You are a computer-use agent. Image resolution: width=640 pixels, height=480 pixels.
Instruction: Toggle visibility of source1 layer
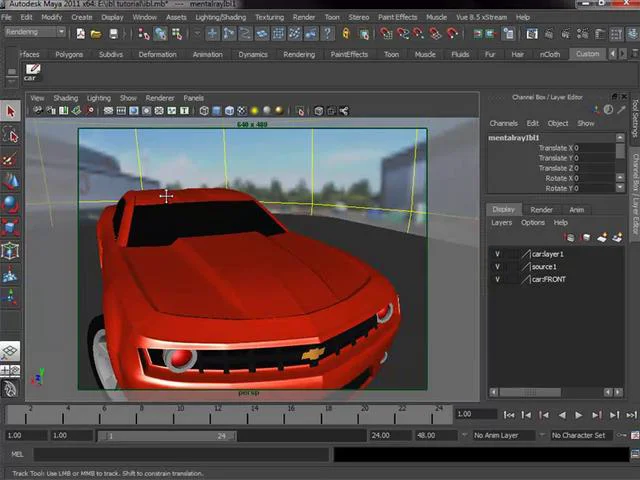click(497, 267)
